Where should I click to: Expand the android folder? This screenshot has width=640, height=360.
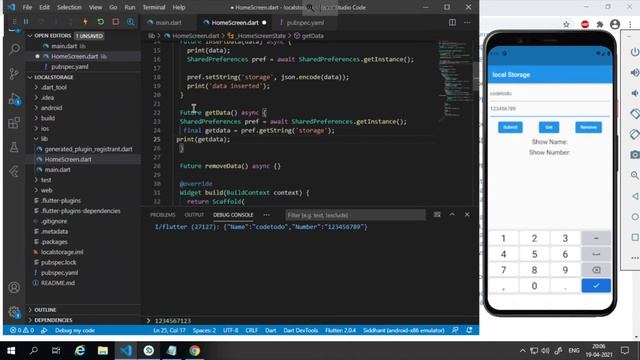pyautogui.click(x=51, y=108)
